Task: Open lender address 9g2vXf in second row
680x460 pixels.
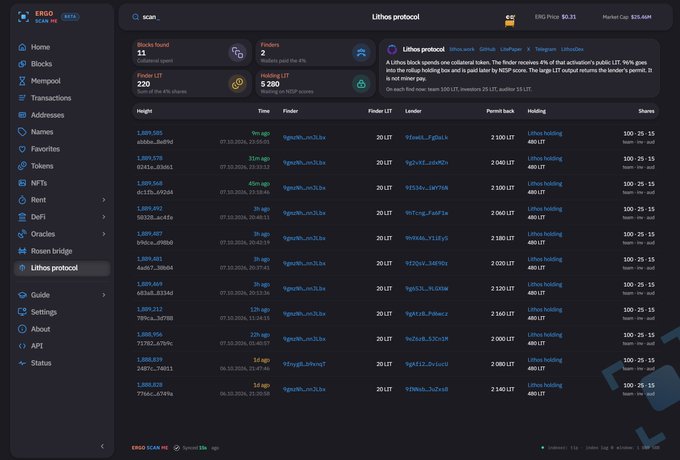Action: point(426,163)
